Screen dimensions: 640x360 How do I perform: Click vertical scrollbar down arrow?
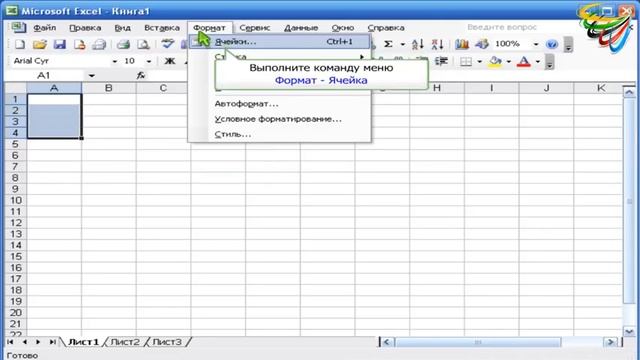629,331
